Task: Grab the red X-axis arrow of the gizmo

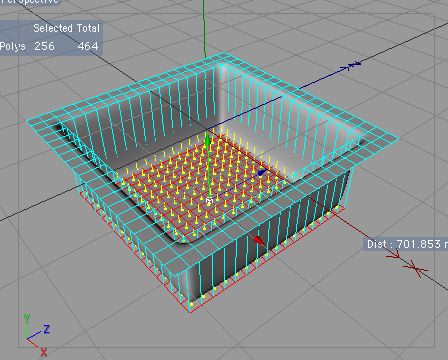Action: pyautogui.click(x=259, y=241)
